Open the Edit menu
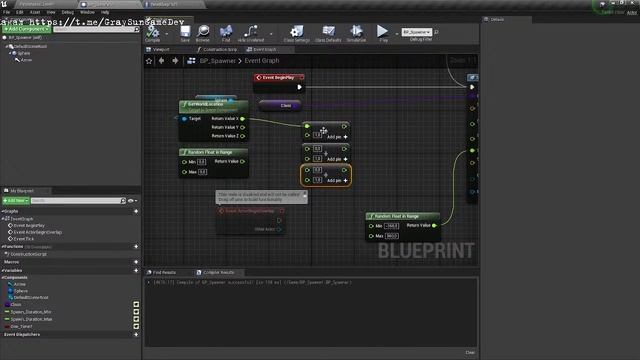The width and height of the screenshot is (640, 360). (x=20, y=12)
